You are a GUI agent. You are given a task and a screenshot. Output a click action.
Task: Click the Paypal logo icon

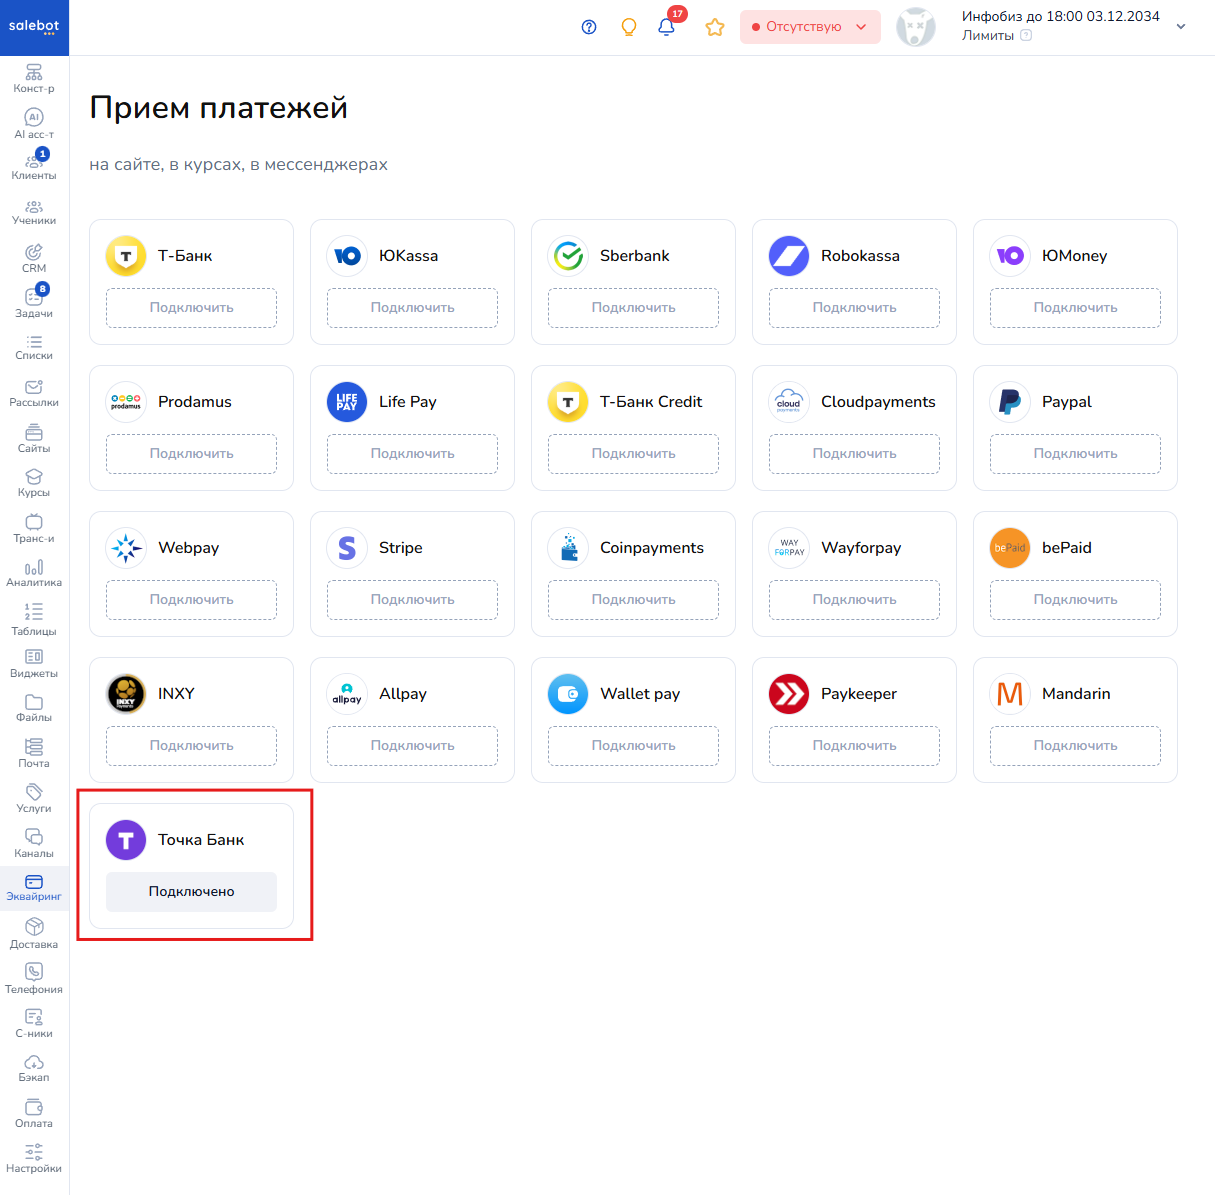(x=1010, y=402)
